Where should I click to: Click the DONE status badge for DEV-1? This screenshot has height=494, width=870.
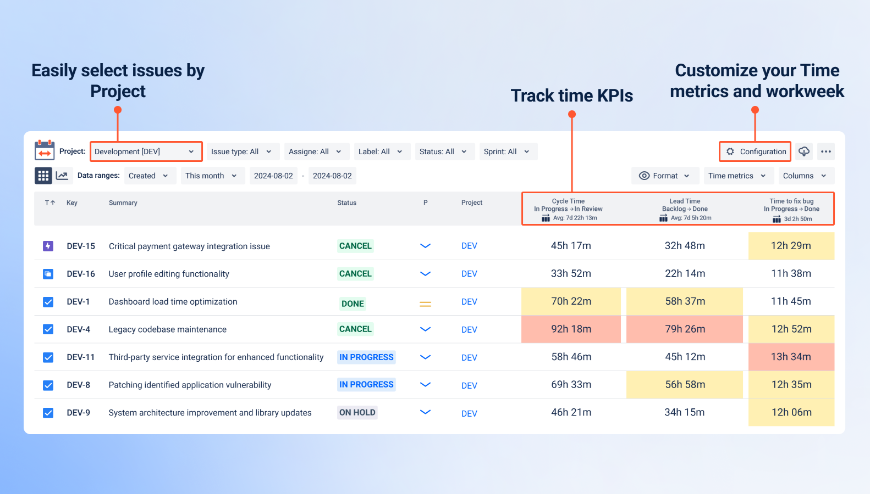coord(353,304)
